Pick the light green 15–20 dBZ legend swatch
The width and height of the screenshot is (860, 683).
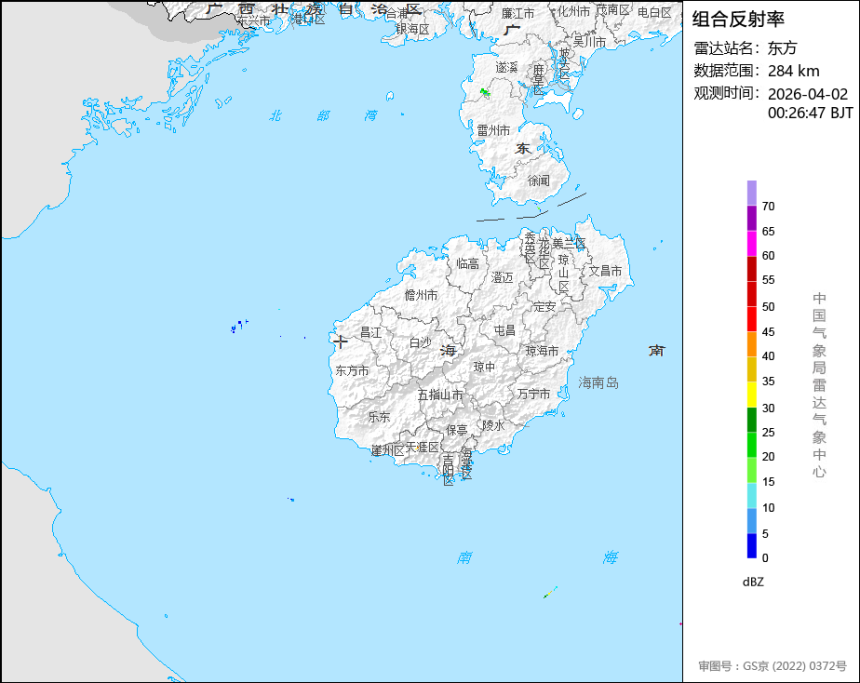coord(751,470)
